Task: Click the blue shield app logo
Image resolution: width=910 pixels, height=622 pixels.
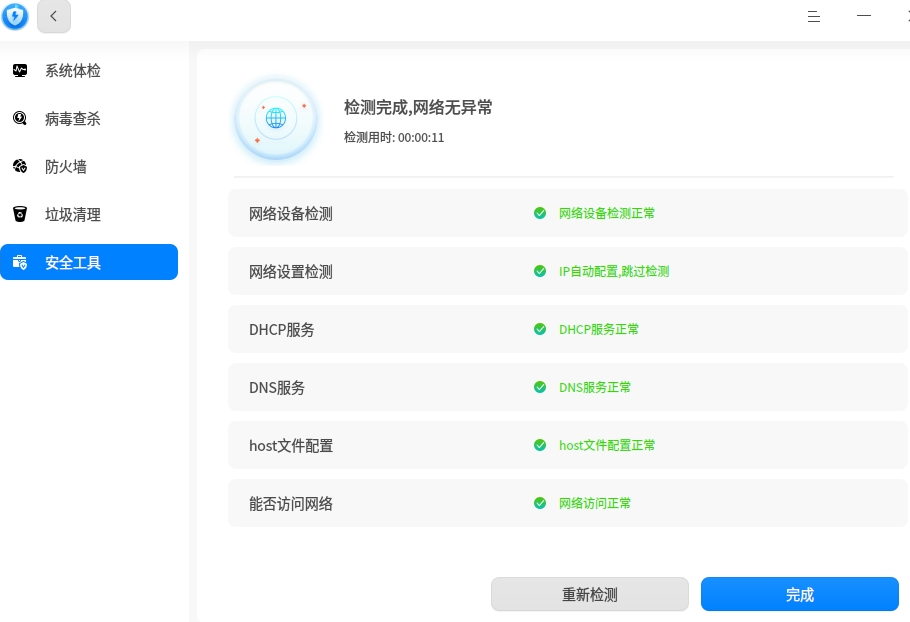Action: pos(15,16)
